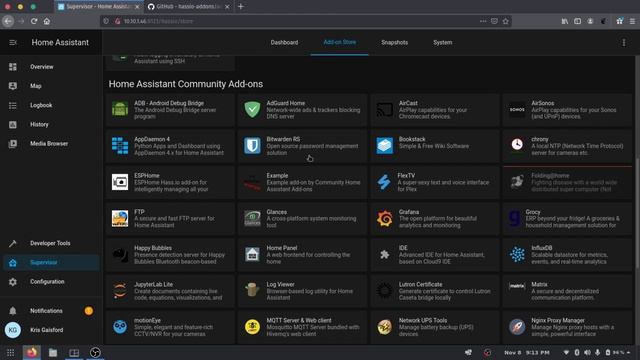Open the Happy Bubbles add-on card

coord(170,255)
